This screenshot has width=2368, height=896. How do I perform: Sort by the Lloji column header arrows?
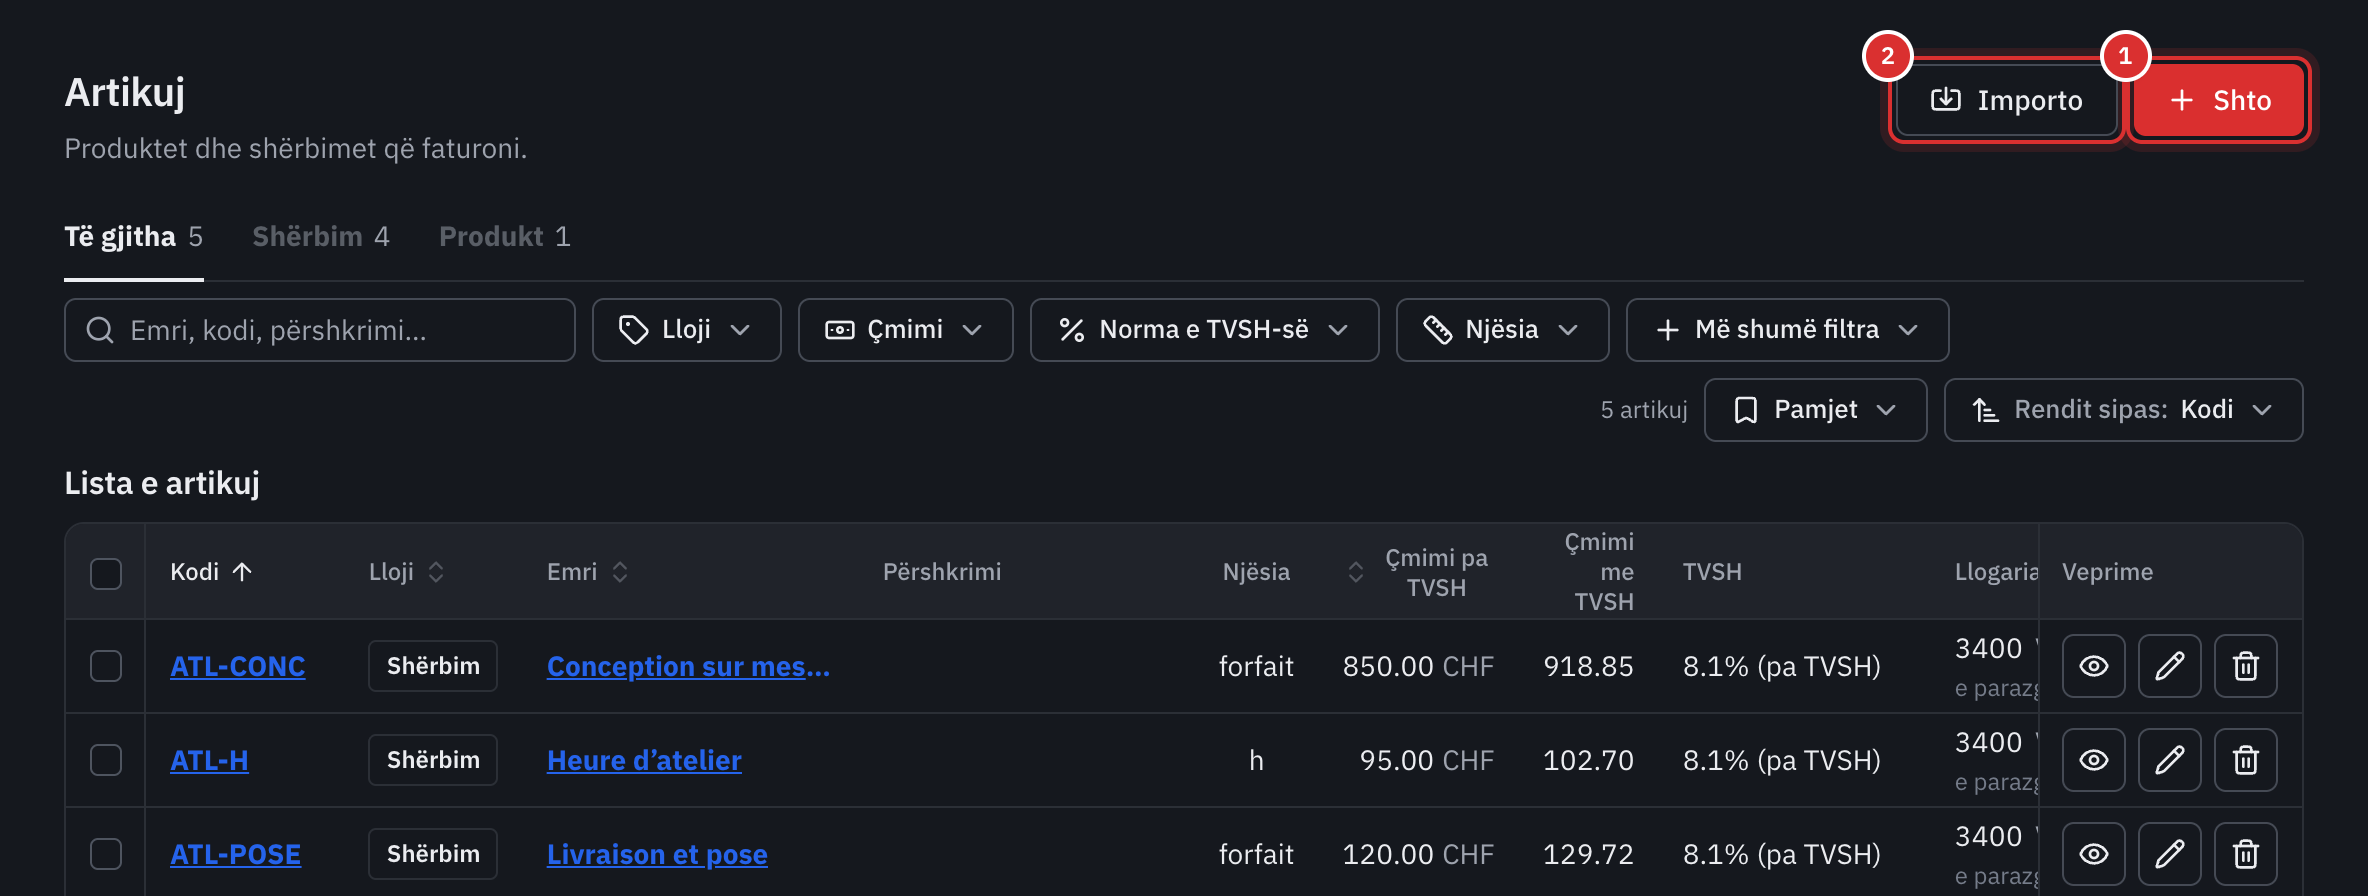[436, 572]
